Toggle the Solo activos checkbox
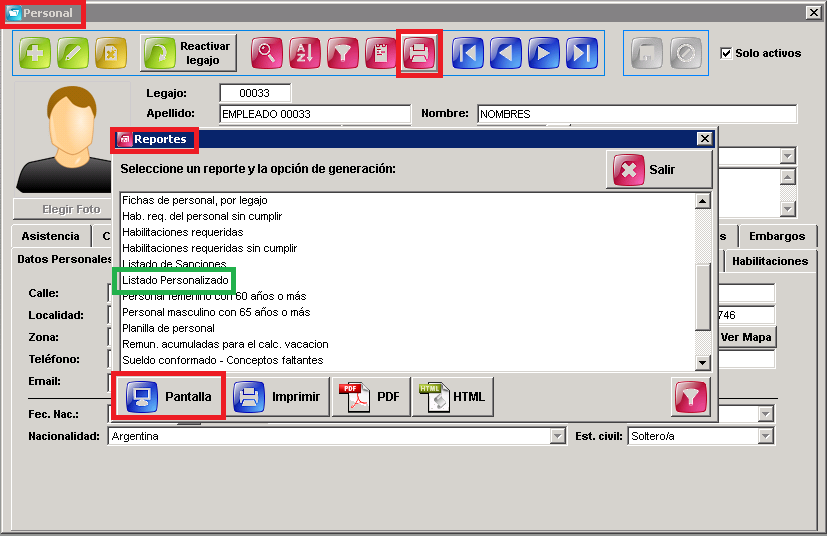 (726, 53)
